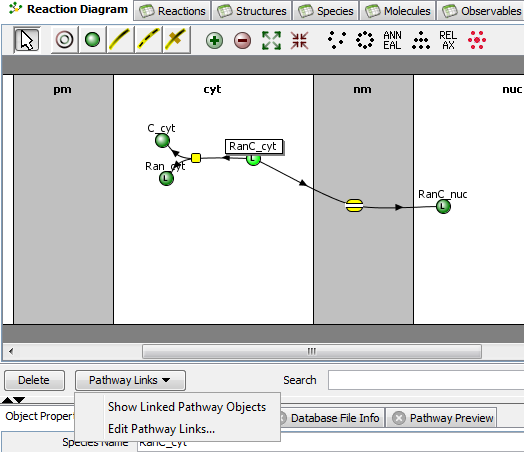The image size is (524, 452).
Task: Select the green species tool
Action: [x=93, y=40]
